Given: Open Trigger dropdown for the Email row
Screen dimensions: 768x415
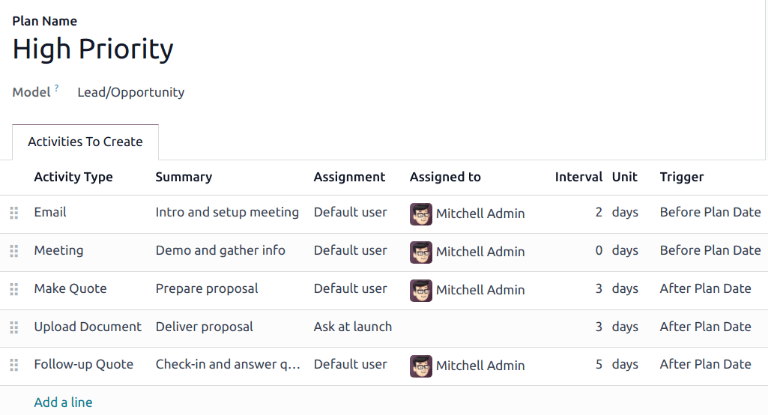Looking at the screenshot, I should click(x=710, y=213).
